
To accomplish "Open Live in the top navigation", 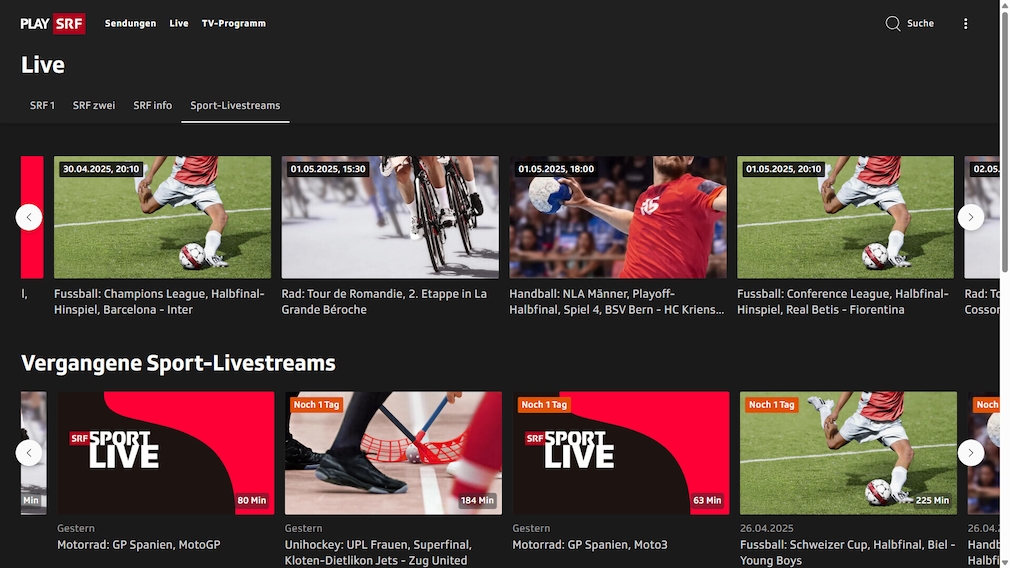I will pos(179,23).
